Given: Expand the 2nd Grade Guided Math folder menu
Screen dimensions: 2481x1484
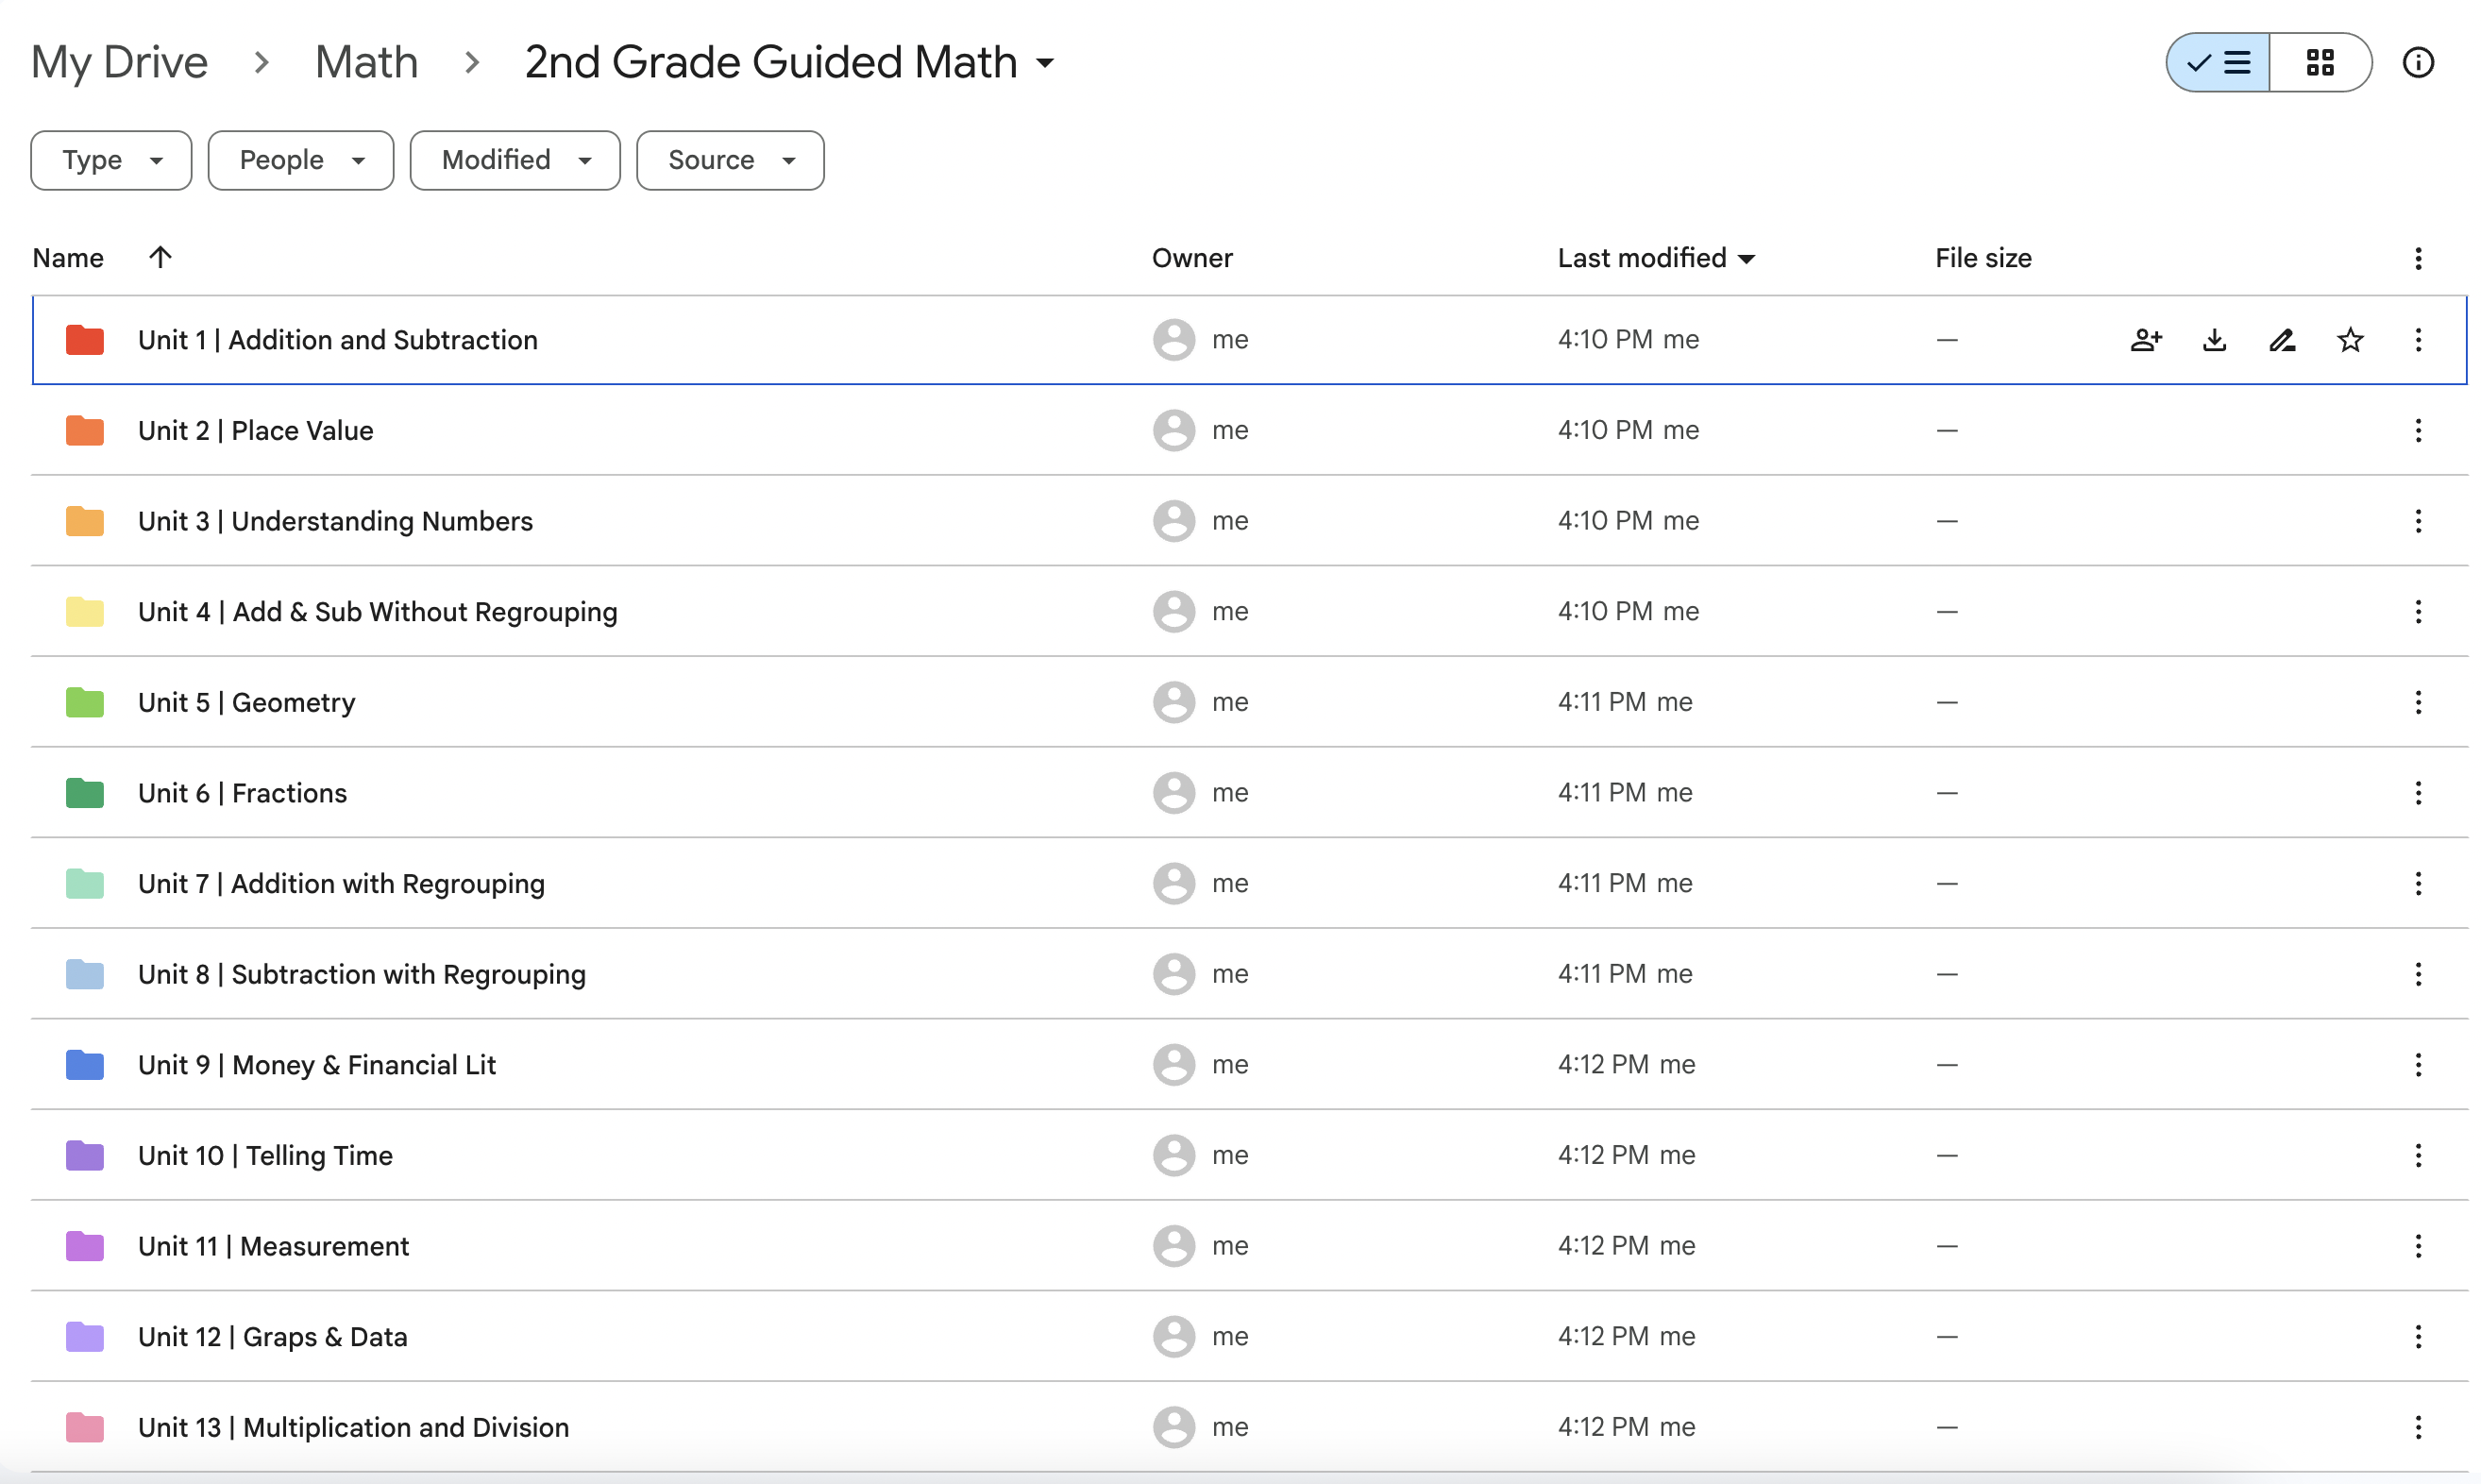Looking at the screenshot, I should (x=1045, y=63).
